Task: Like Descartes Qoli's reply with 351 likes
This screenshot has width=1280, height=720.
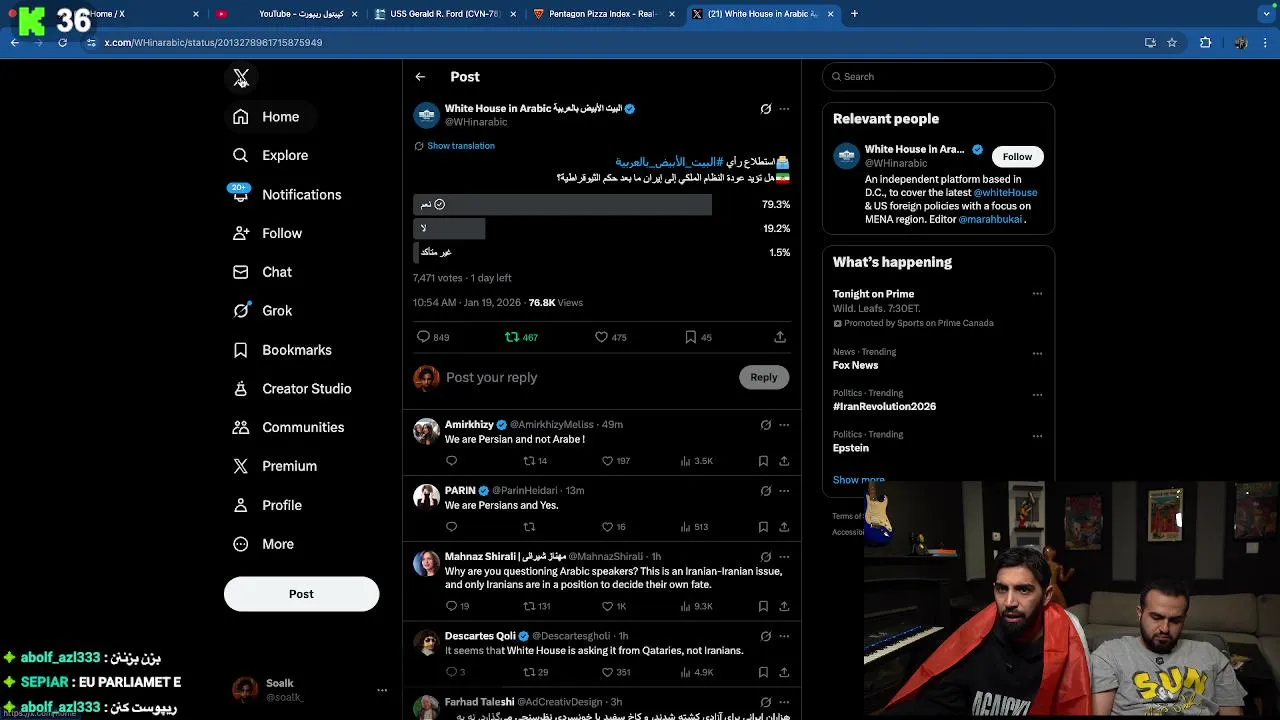Action: tap(615, 672)
